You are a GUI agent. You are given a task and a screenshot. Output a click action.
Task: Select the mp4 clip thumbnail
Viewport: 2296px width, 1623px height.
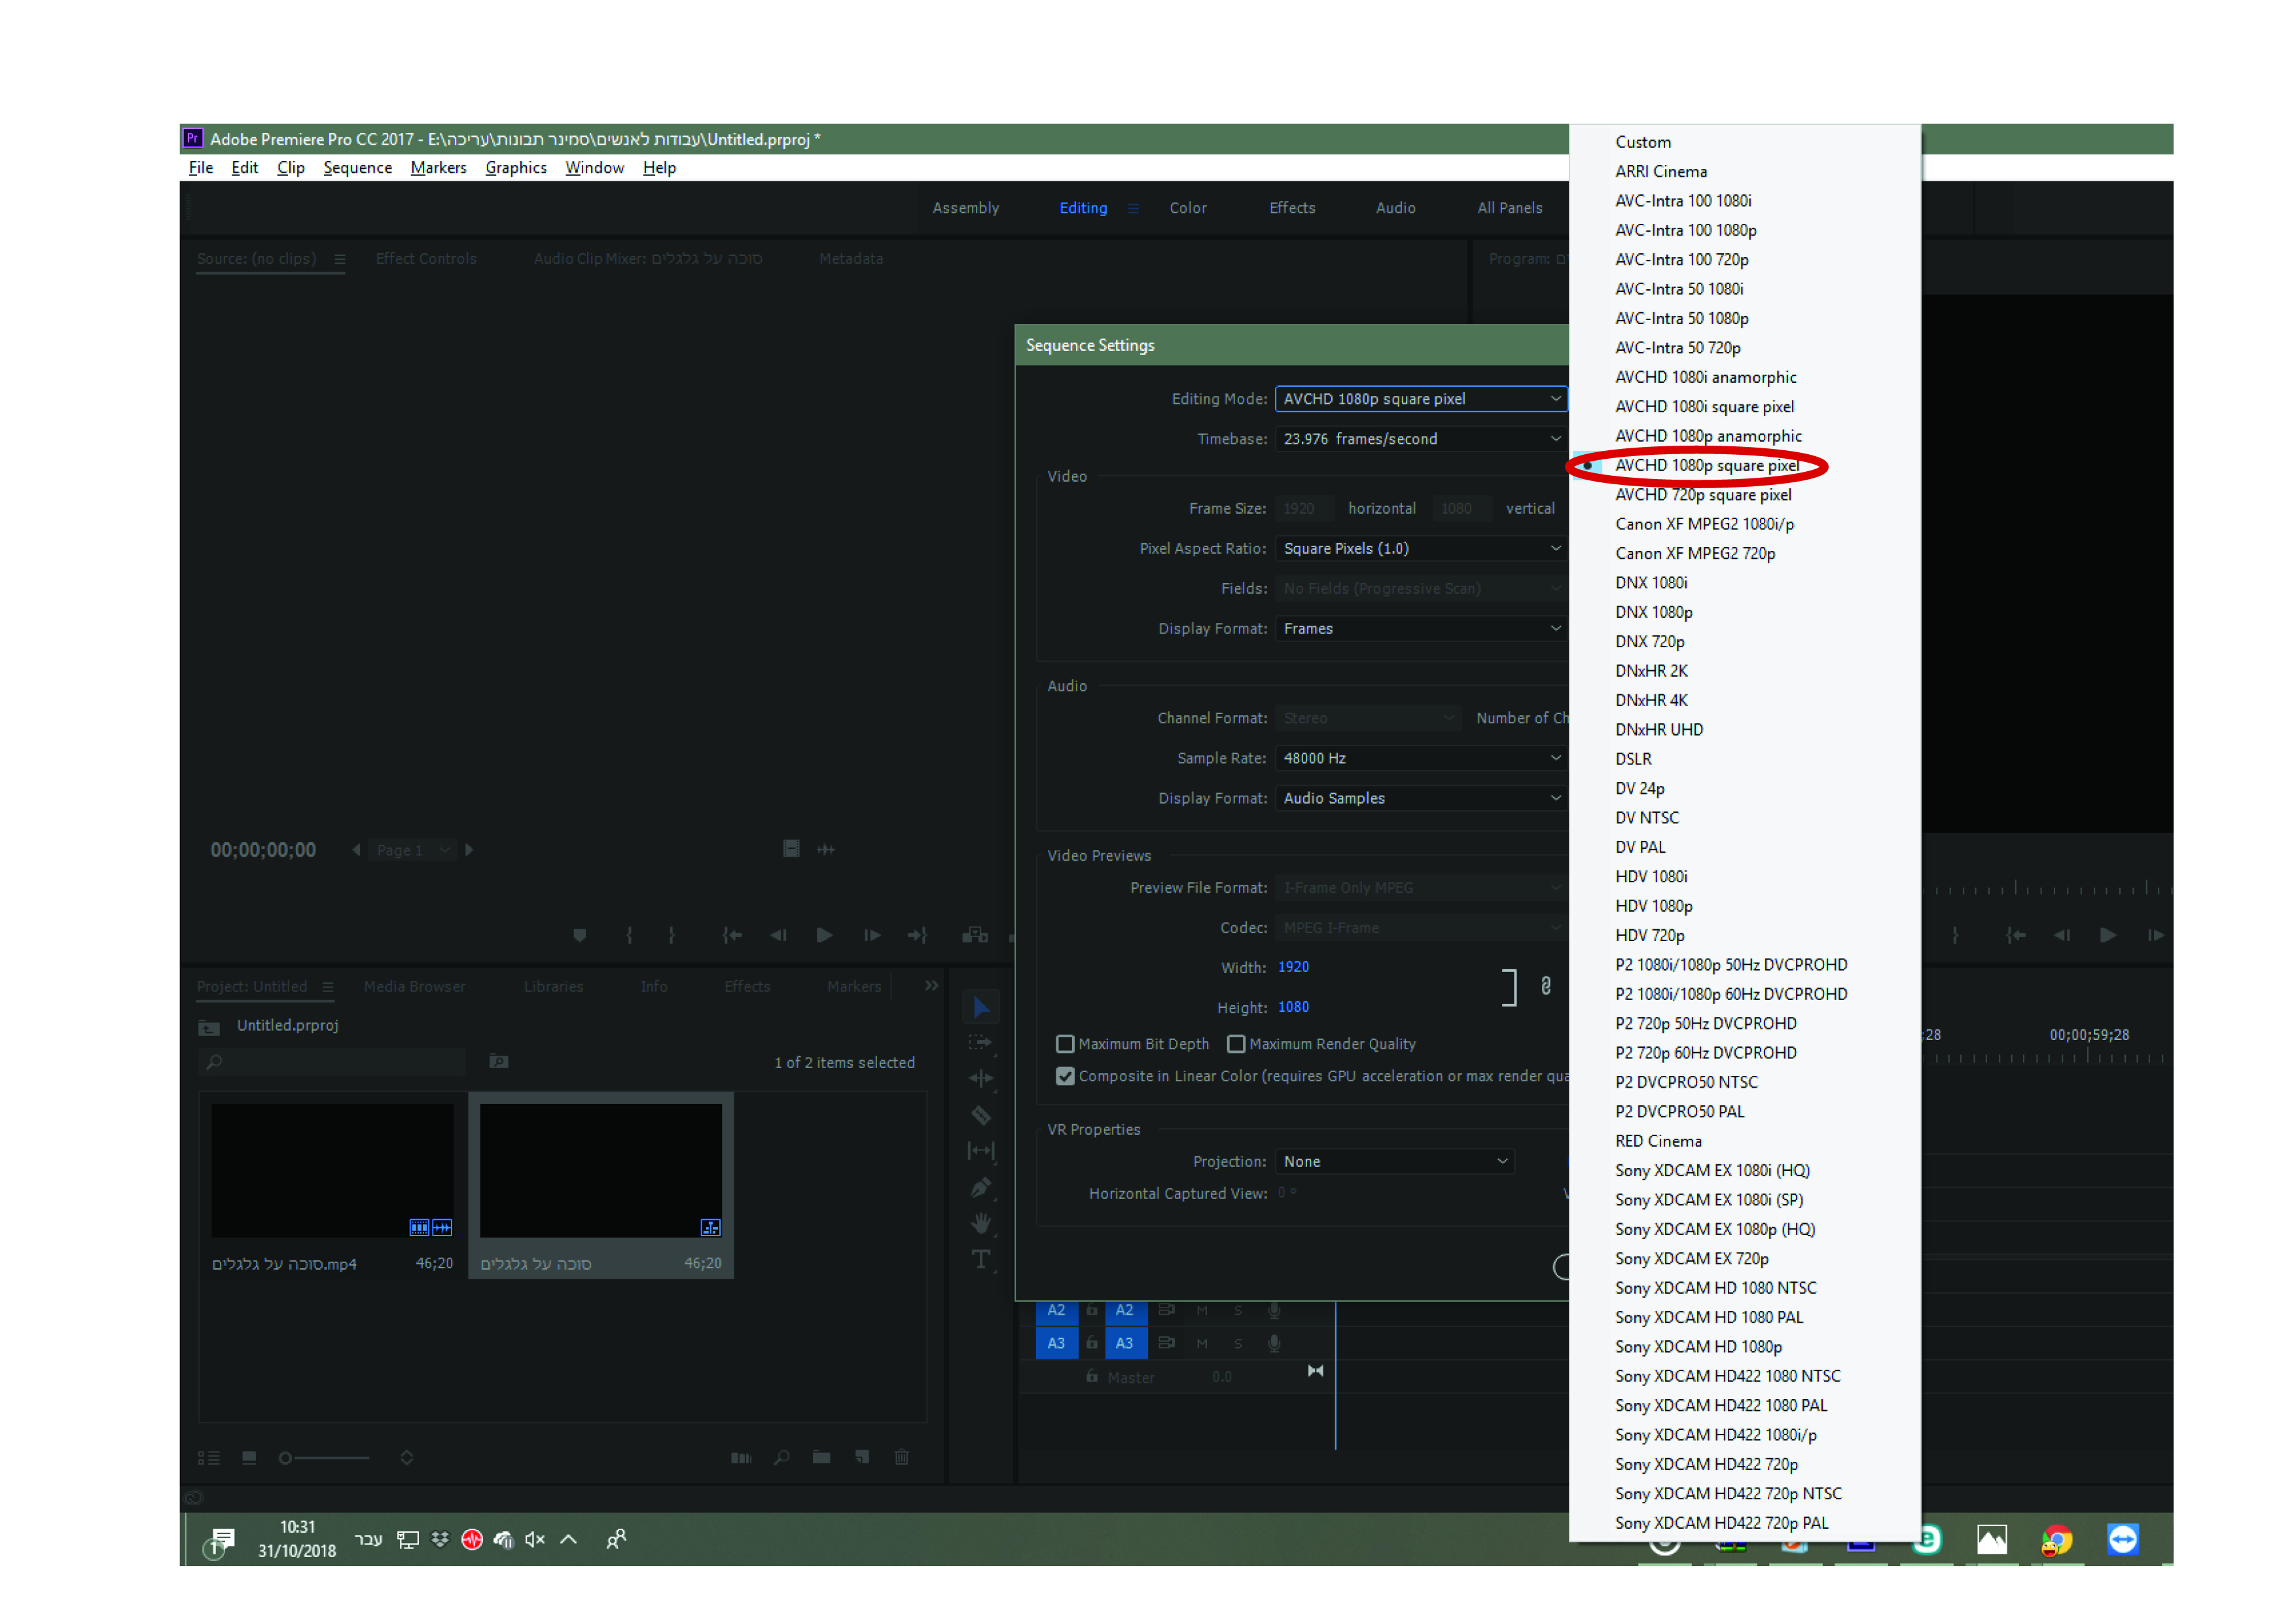coord(332,1171)
